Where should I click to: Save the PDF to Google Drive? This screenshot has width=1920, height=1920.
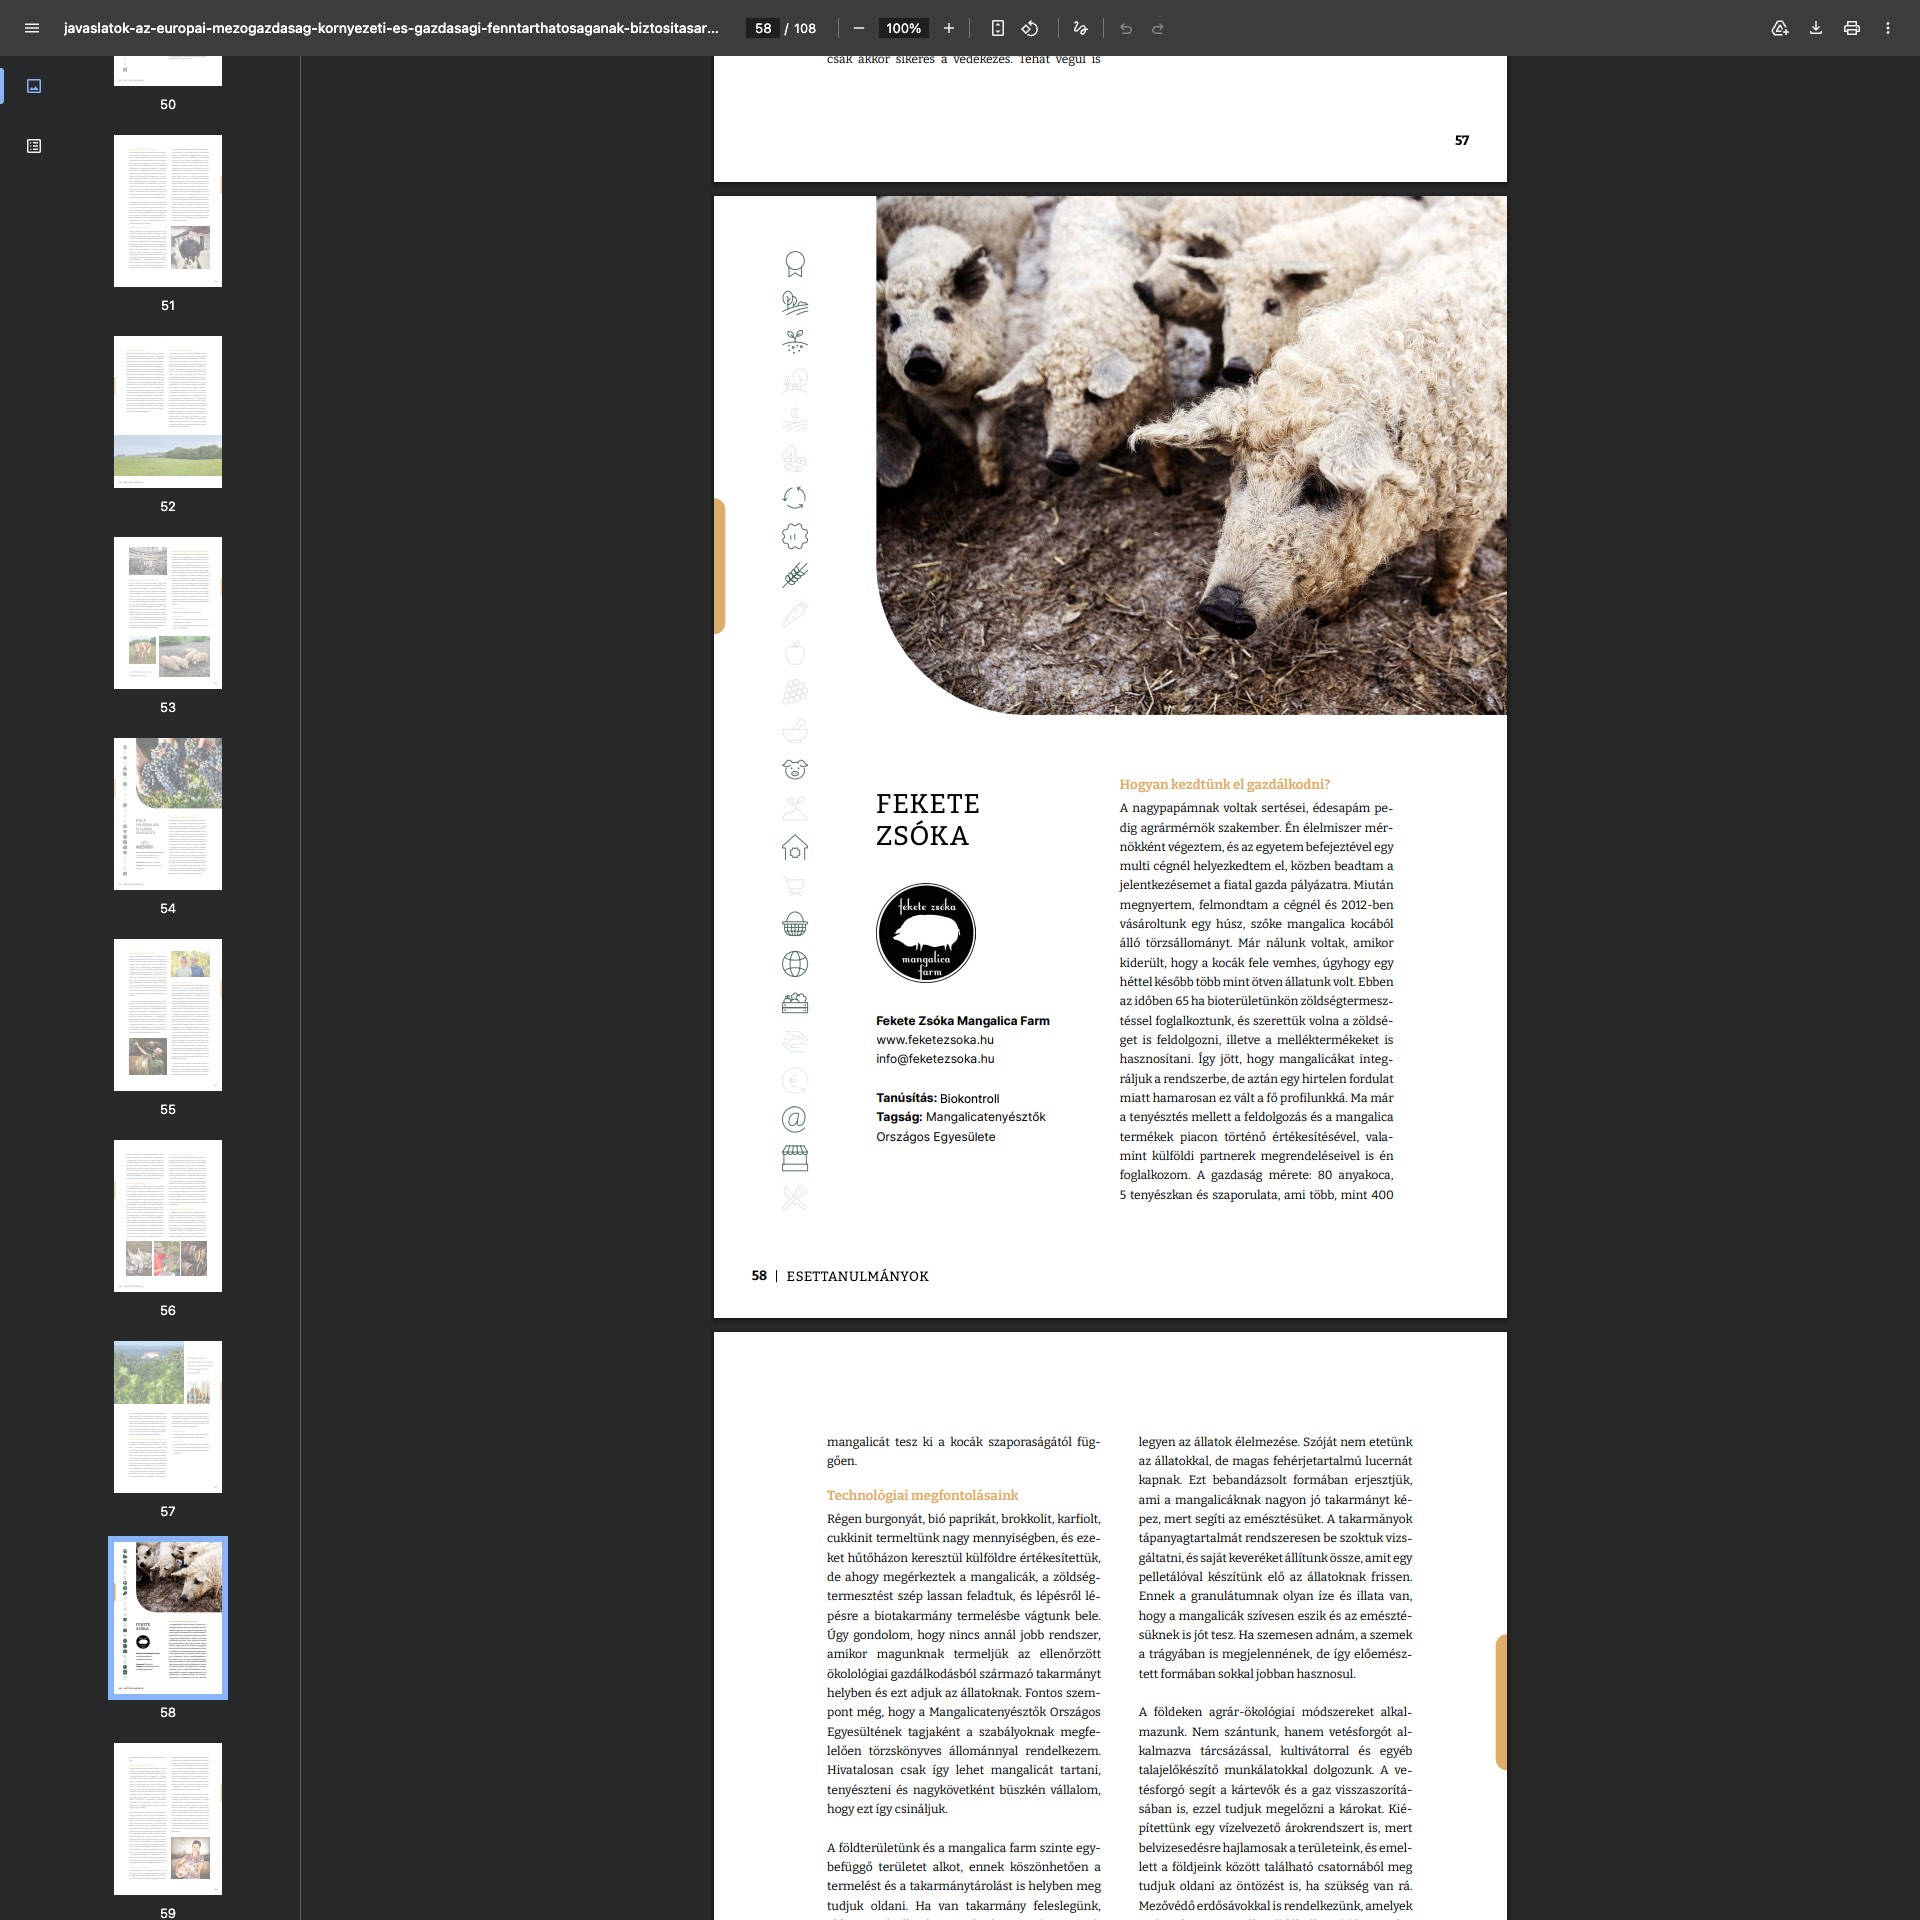coord(1780,28)
